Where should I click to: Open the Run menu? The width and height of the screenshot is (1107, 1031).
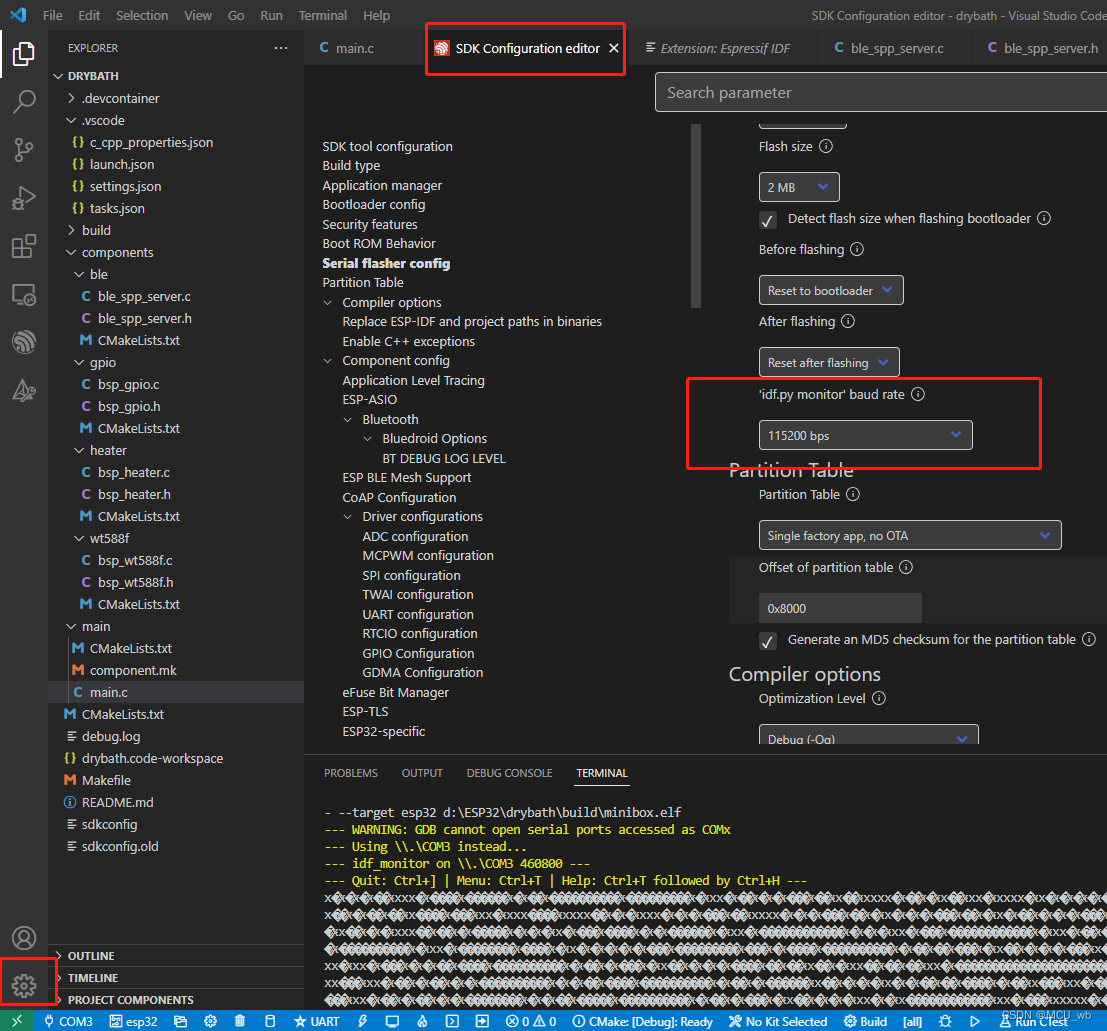271,15
